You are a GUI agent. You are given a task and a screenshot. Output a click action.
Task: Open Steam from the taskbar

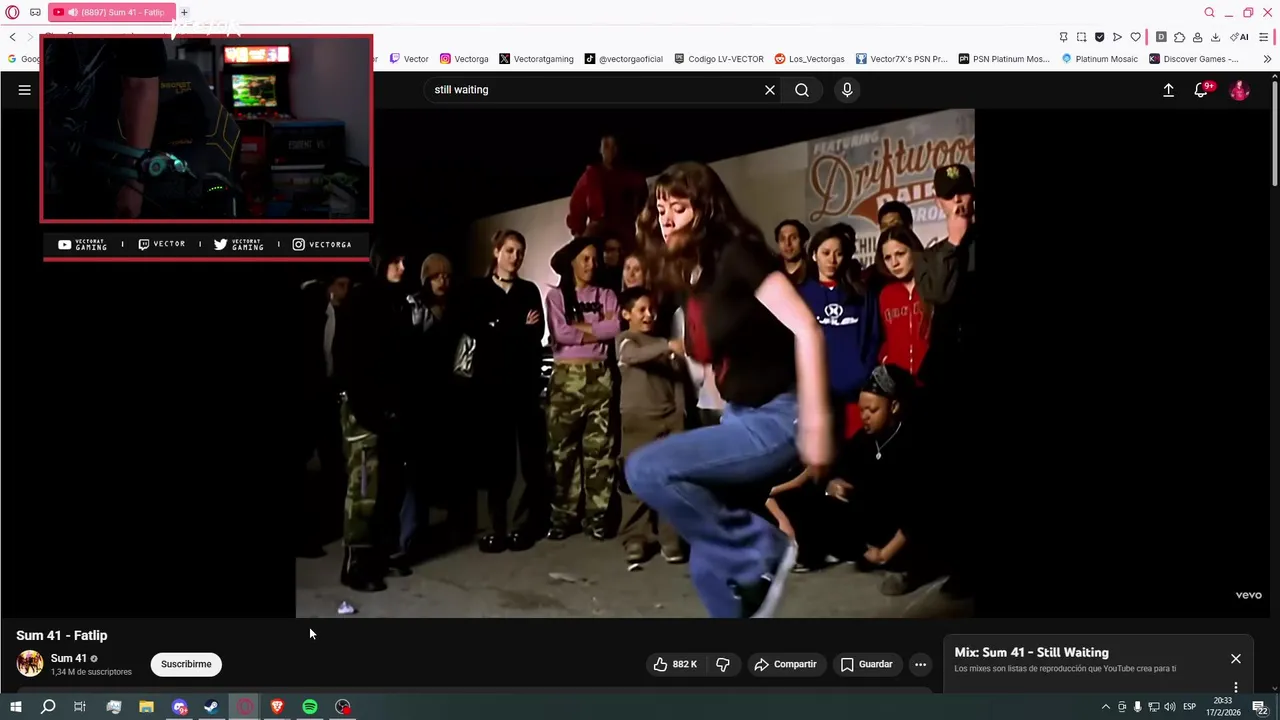[211, 707]
